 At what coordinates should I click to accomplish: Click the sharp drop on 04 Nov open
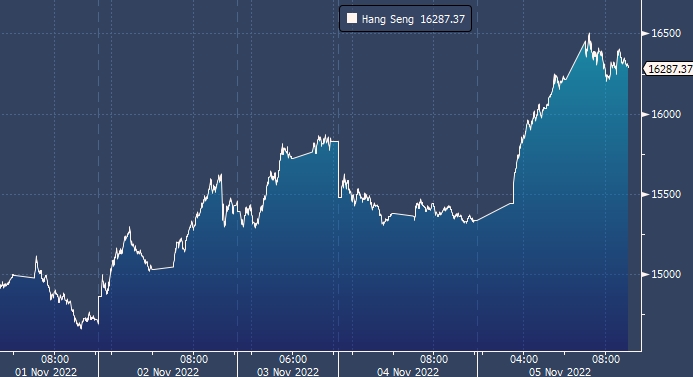[x=339, y=169]
